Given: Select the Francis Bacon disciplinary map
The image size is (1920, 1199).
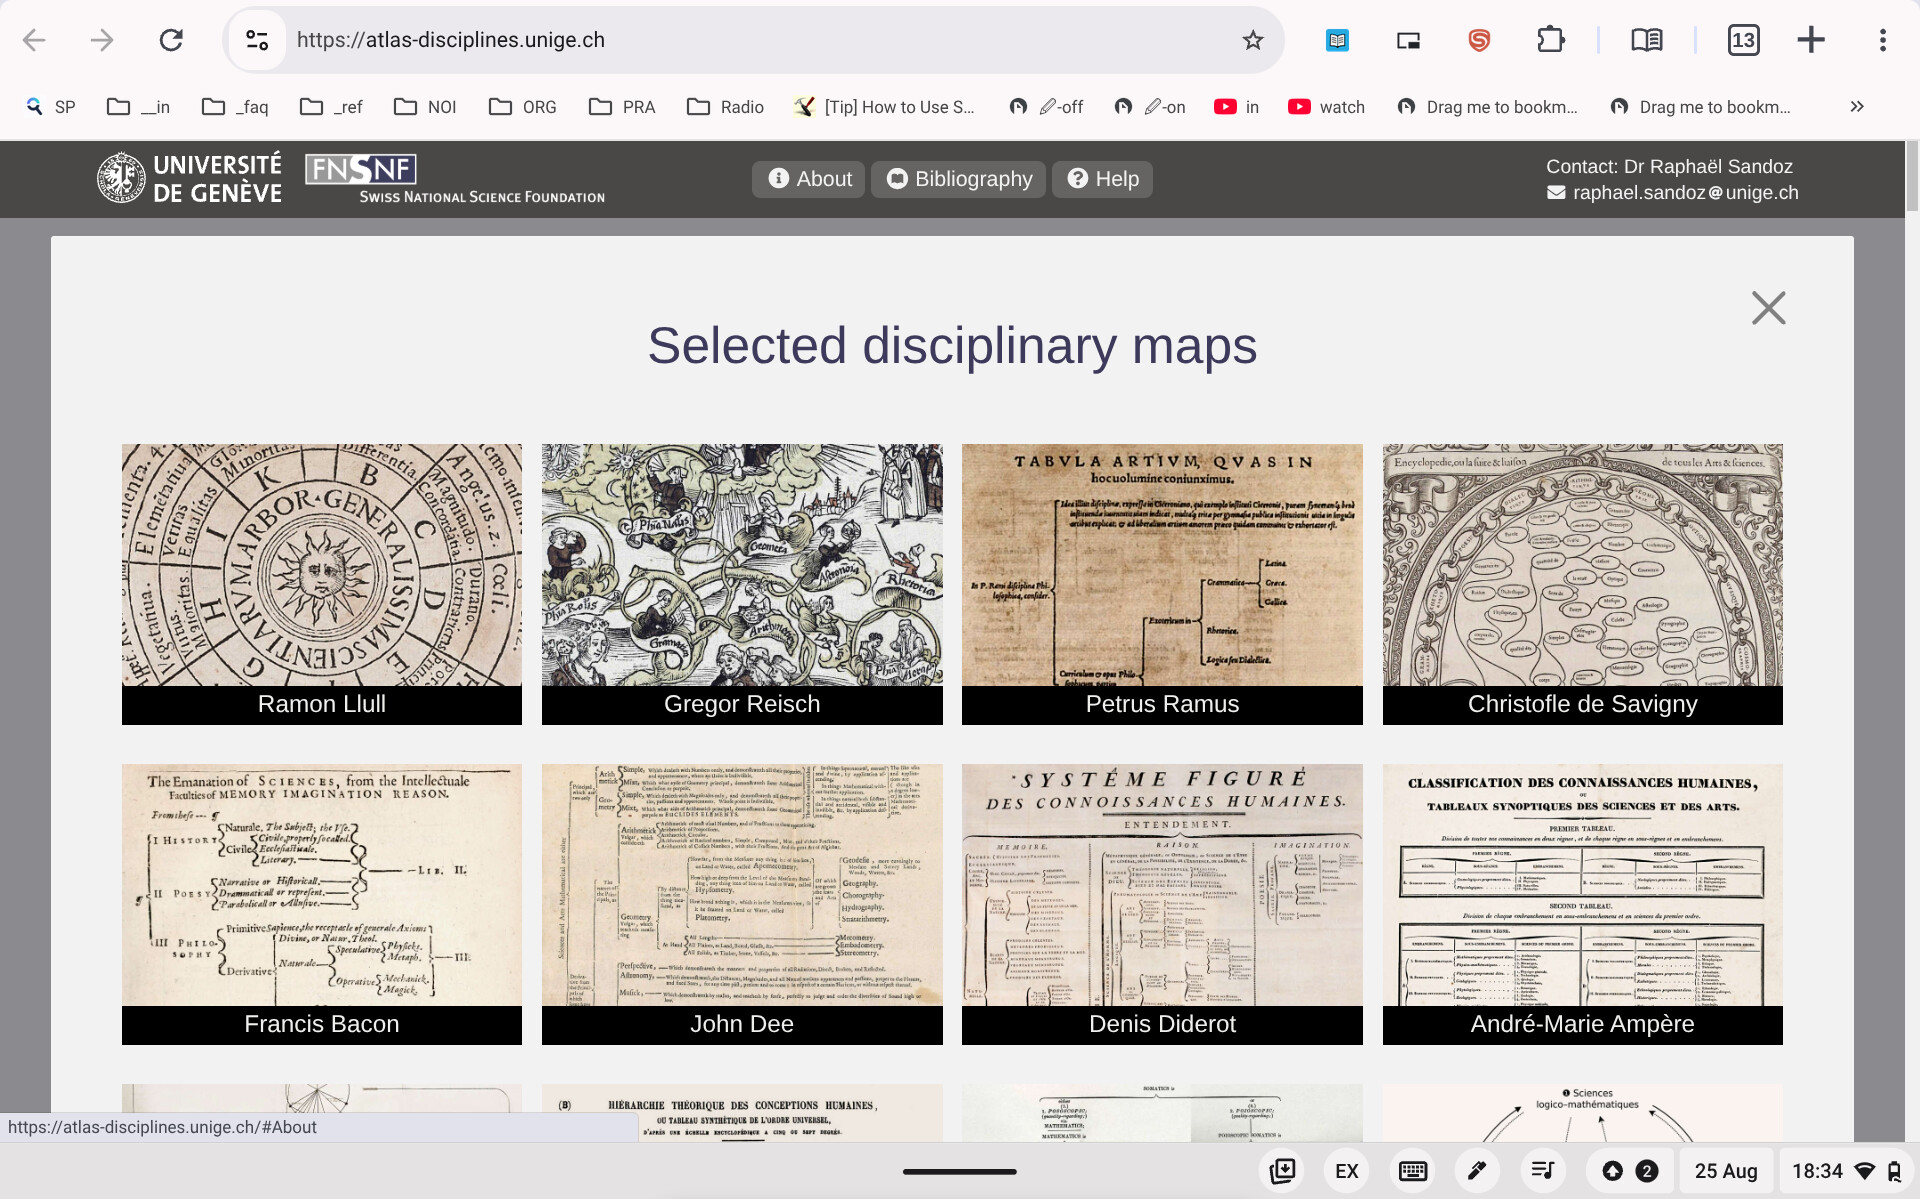Looking at the screenshot, I should pyautogui.click(x=321, y=904).
